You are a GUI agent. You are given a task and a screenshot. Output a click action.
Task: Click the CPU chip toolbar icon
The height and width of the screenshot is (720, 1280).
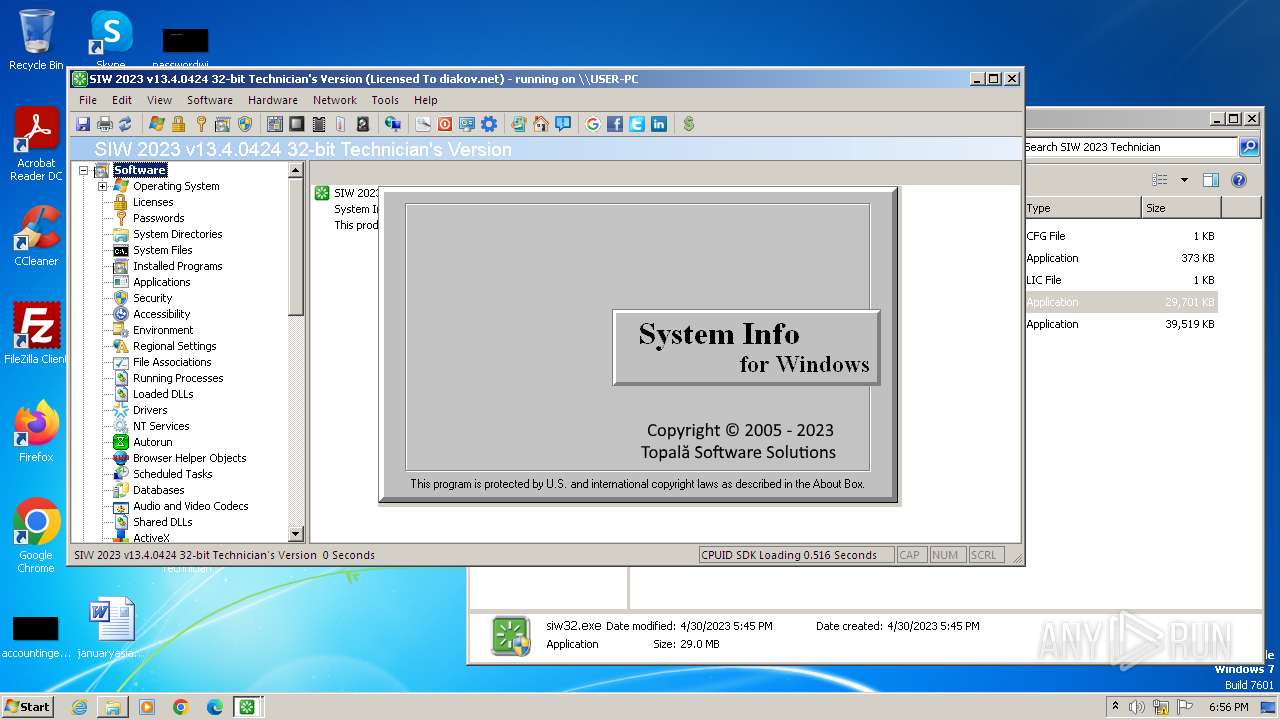(x=297, y=124)
